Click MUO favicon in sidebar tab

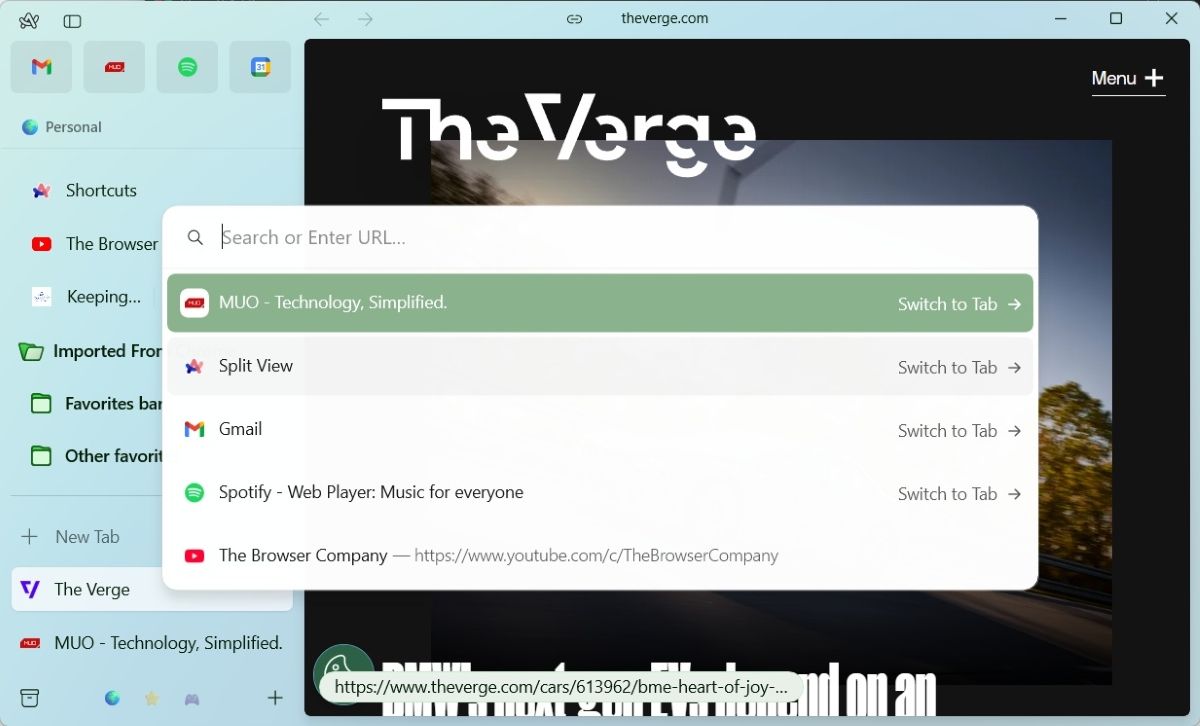pos(30,643)
